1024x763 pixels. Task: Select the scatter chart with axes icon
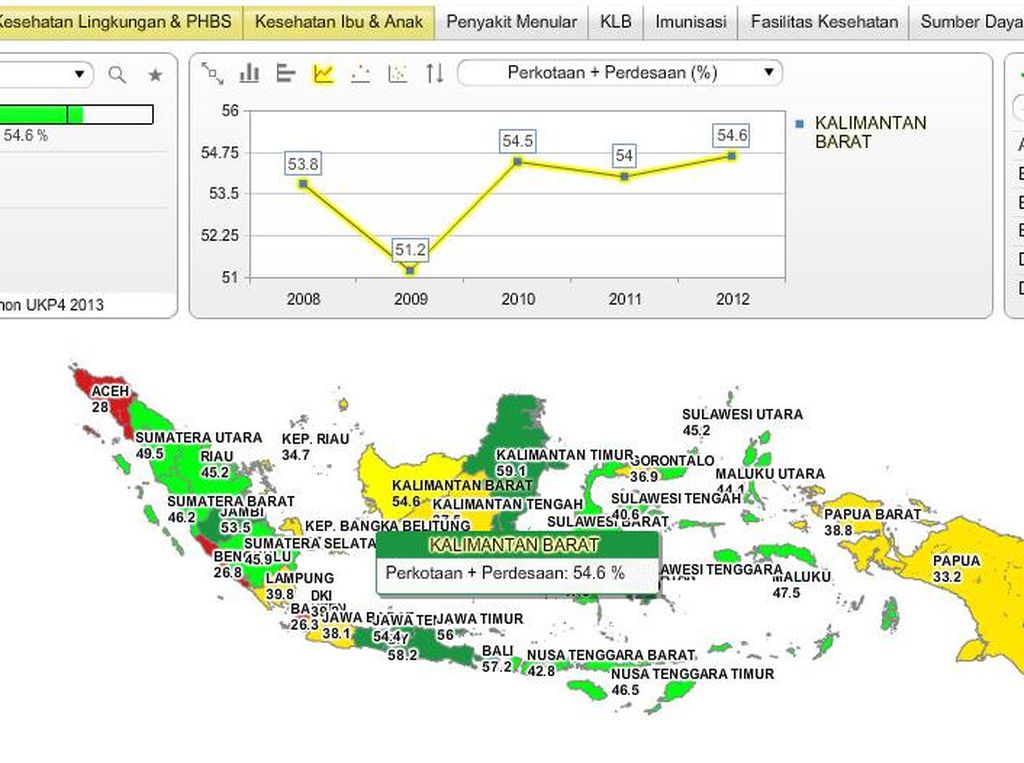pos(398,73)
